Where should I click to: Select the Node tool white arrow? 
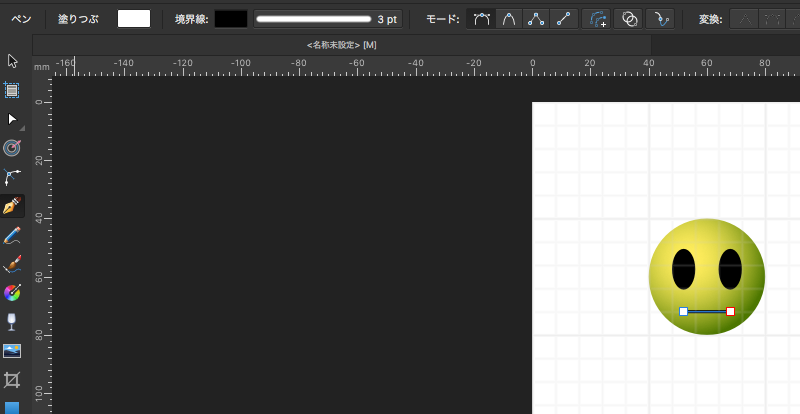pyautogui.click(x=12, y=119)
